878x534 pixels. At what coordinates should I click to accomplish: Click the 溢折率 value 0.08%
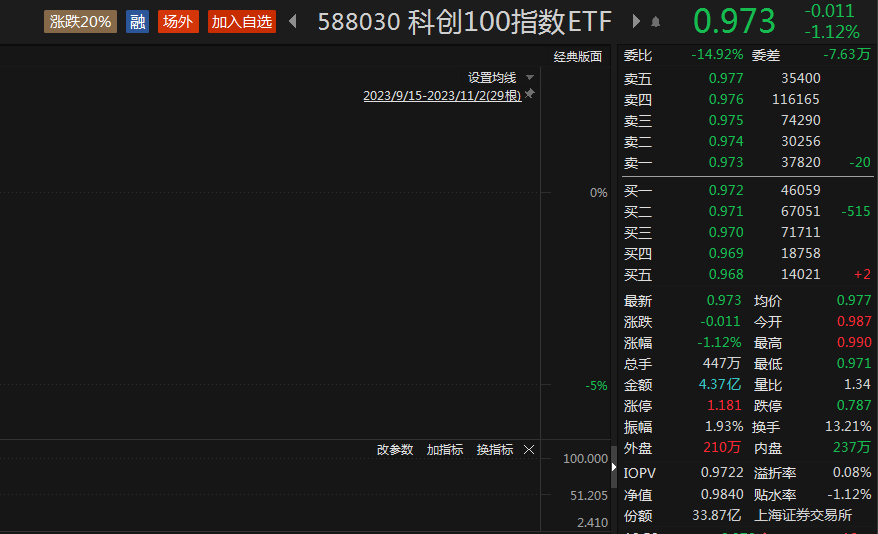pos(852,472)
